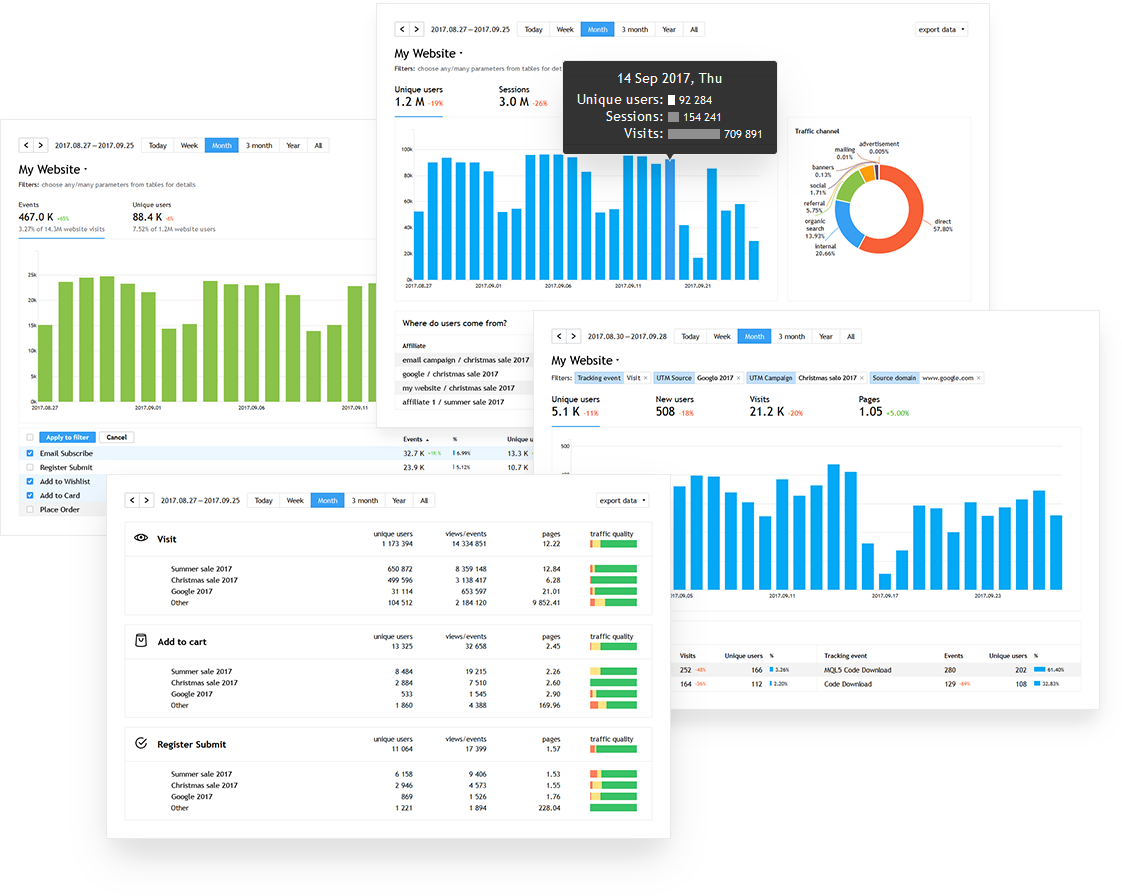
Task: Select Week tab in top Traffic channel window
Action: 565,29
